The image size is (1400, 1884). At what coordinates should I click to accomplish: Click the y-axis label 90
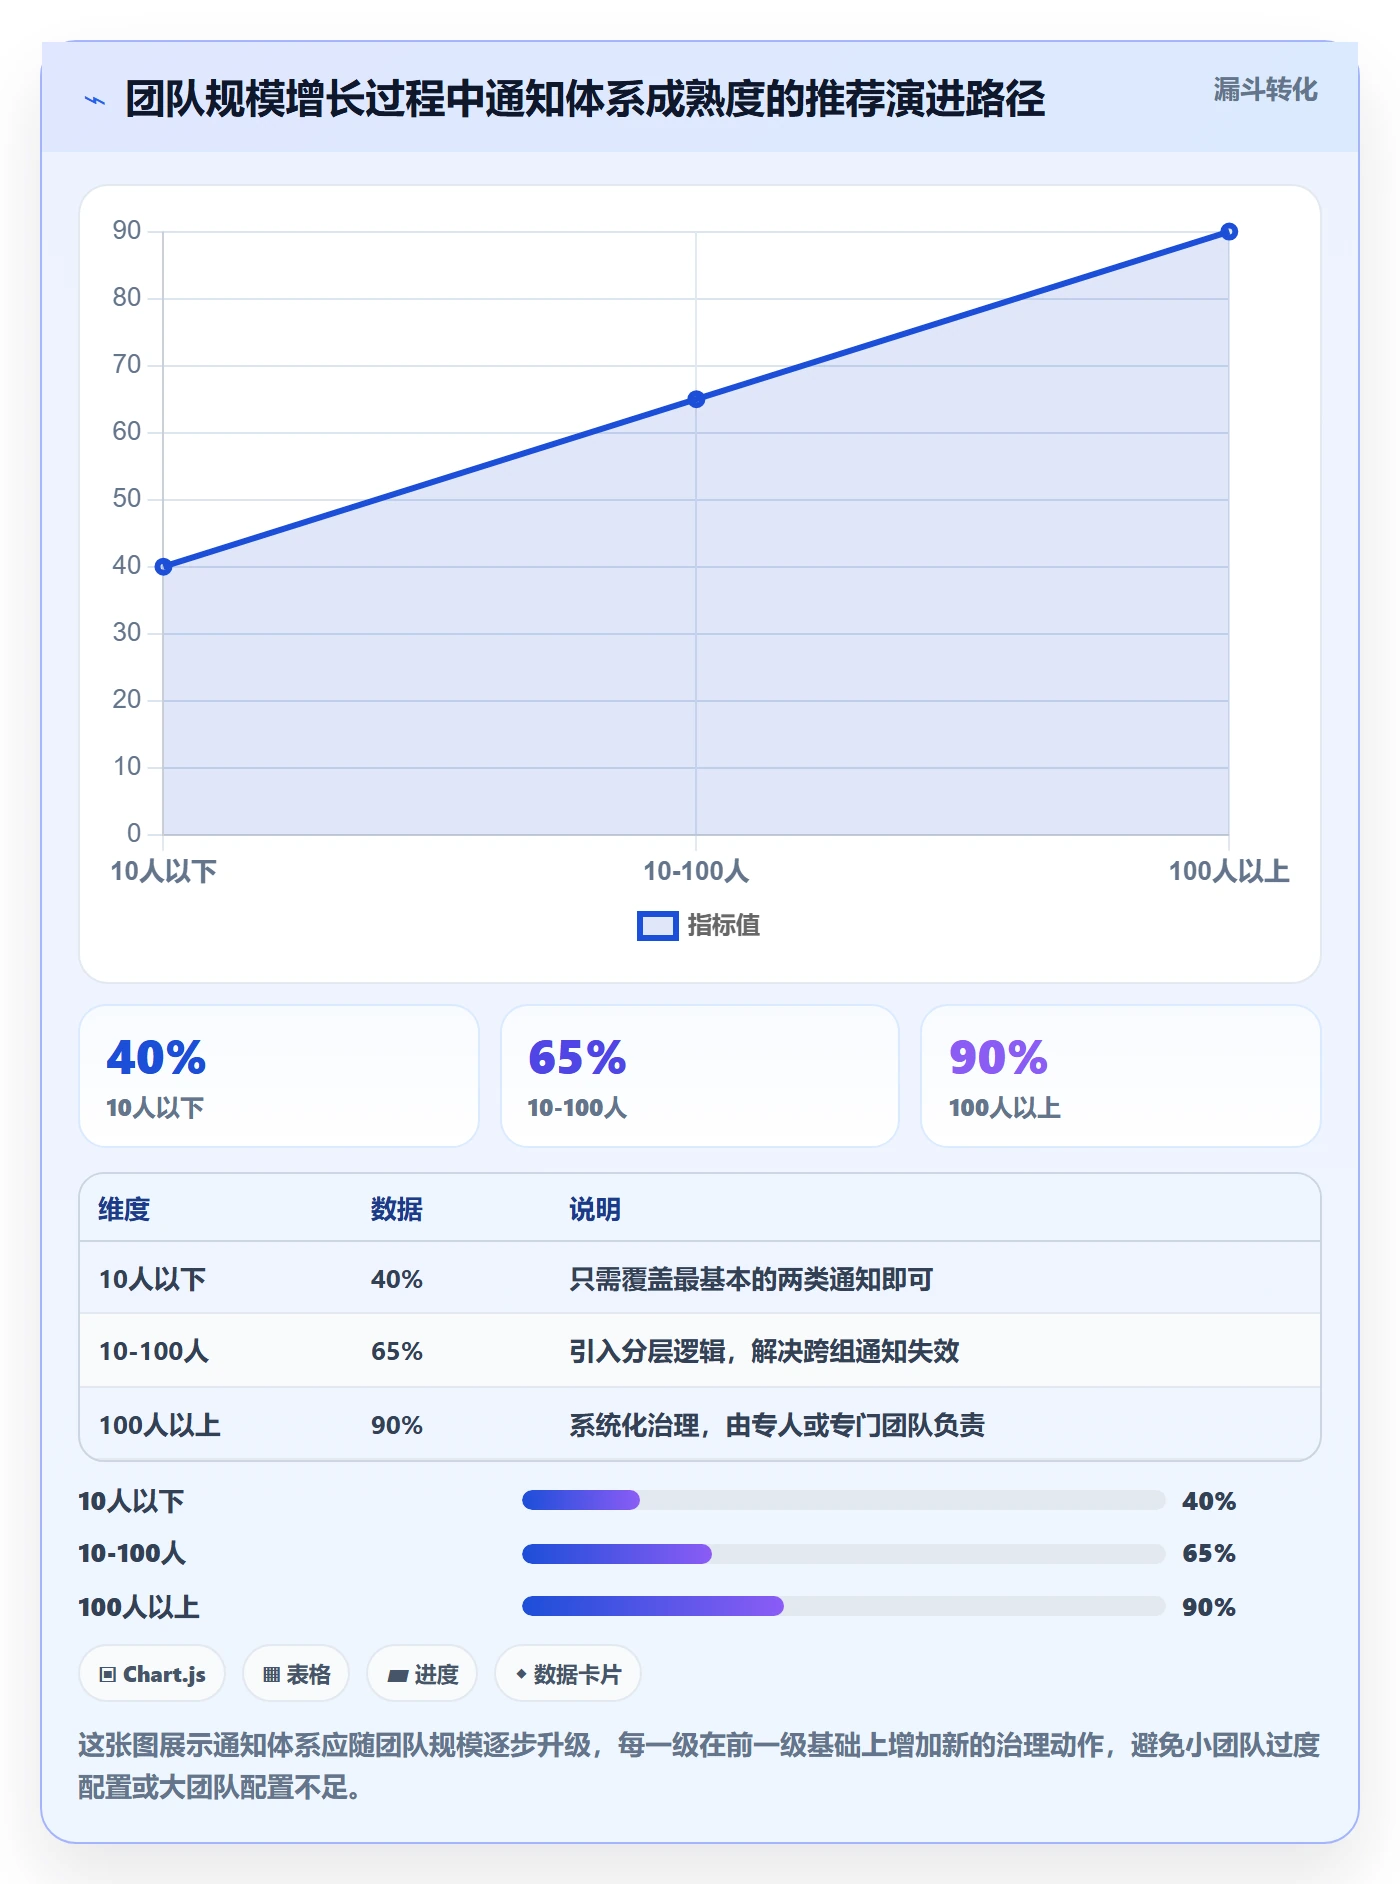(127, 231)
